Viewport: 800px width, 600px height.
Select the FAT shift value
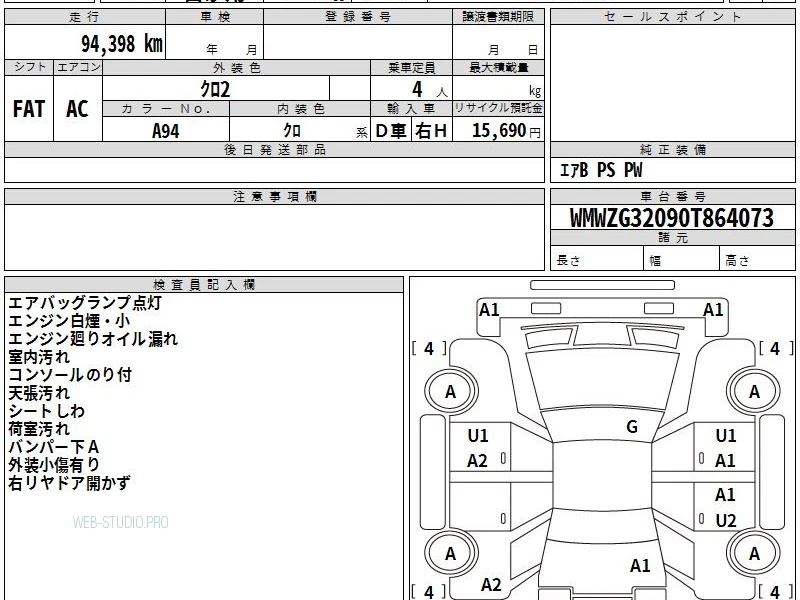(29, 109)
